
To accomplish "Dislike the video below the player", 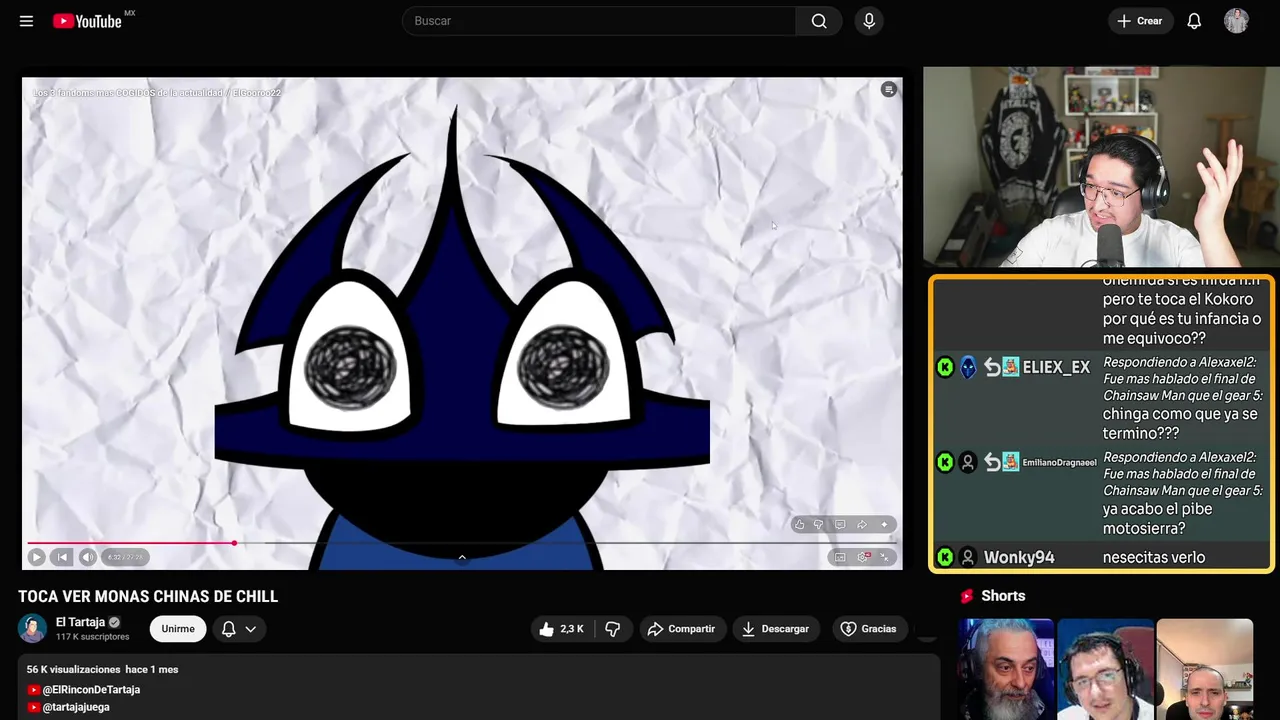I will point(613,629).
